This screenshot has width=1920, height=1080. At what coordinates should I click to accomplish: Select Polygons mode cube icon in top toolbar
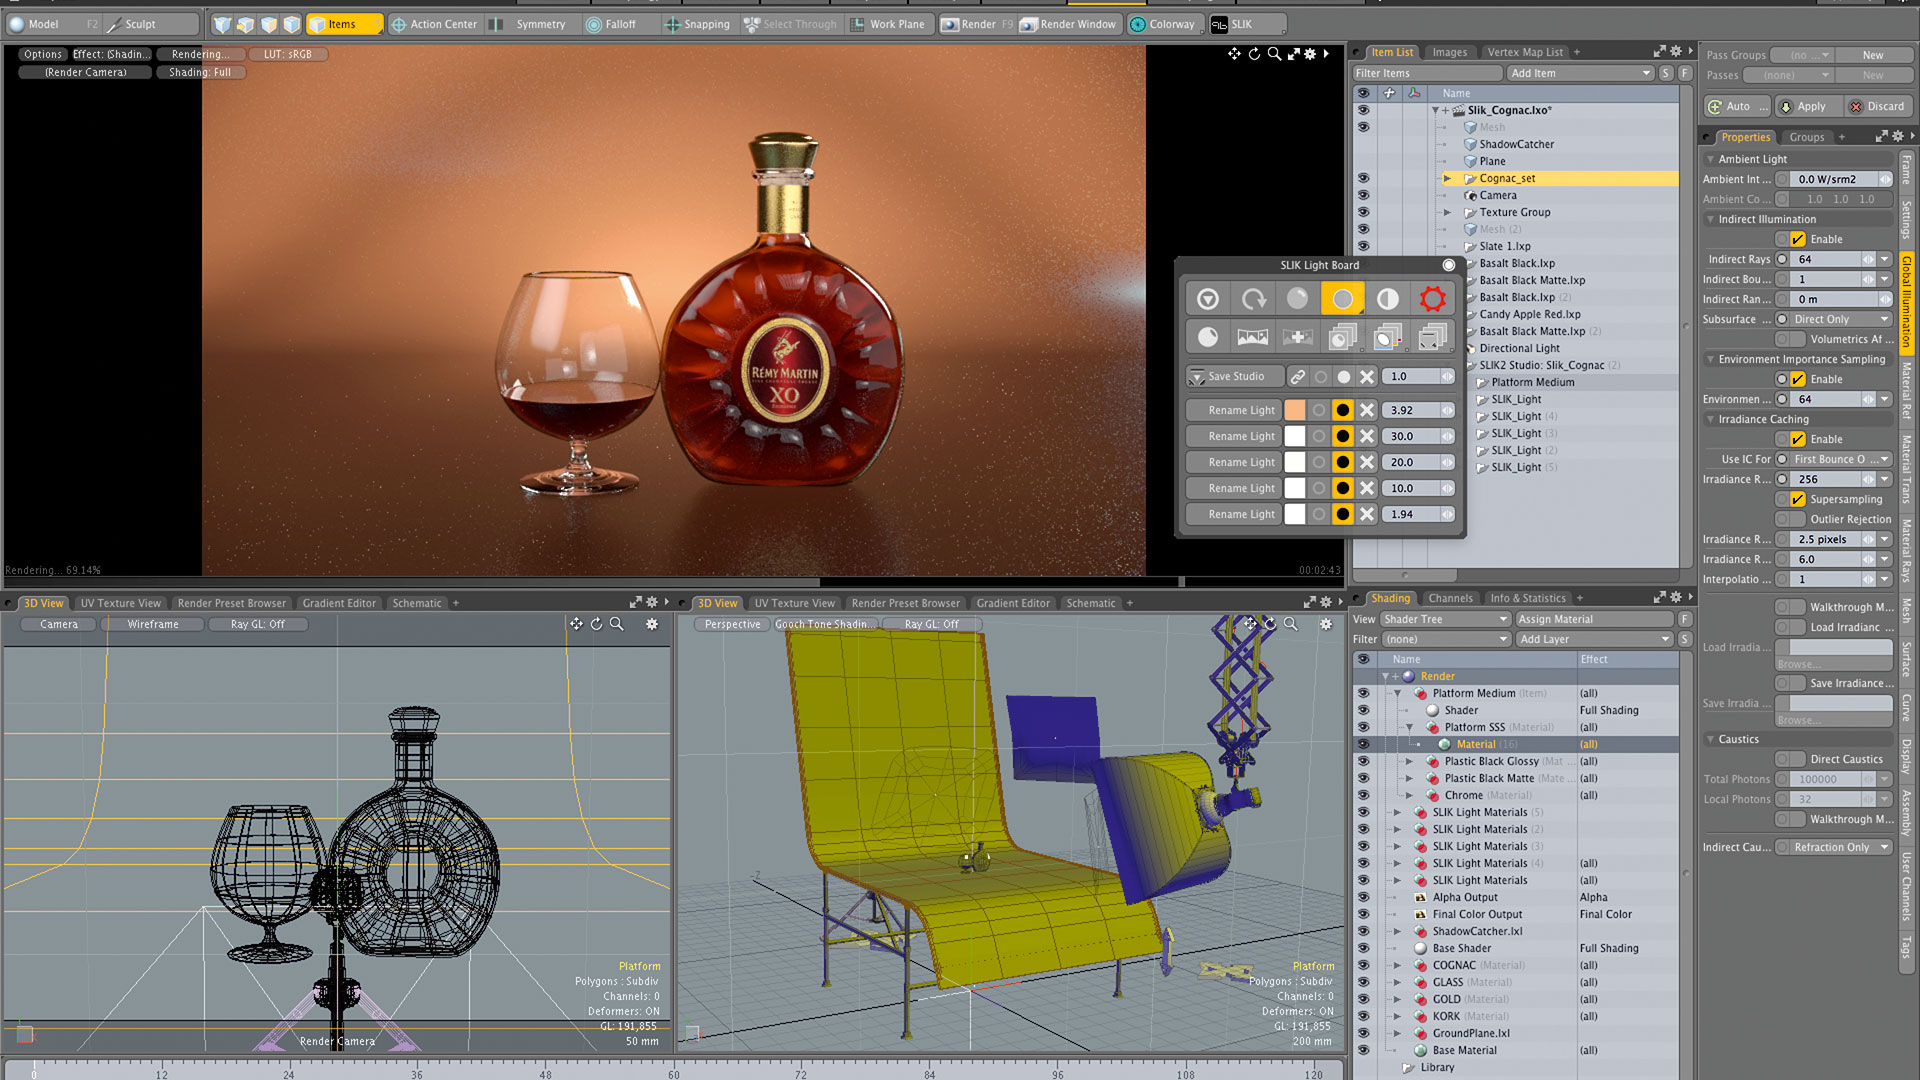click(268, 24)
